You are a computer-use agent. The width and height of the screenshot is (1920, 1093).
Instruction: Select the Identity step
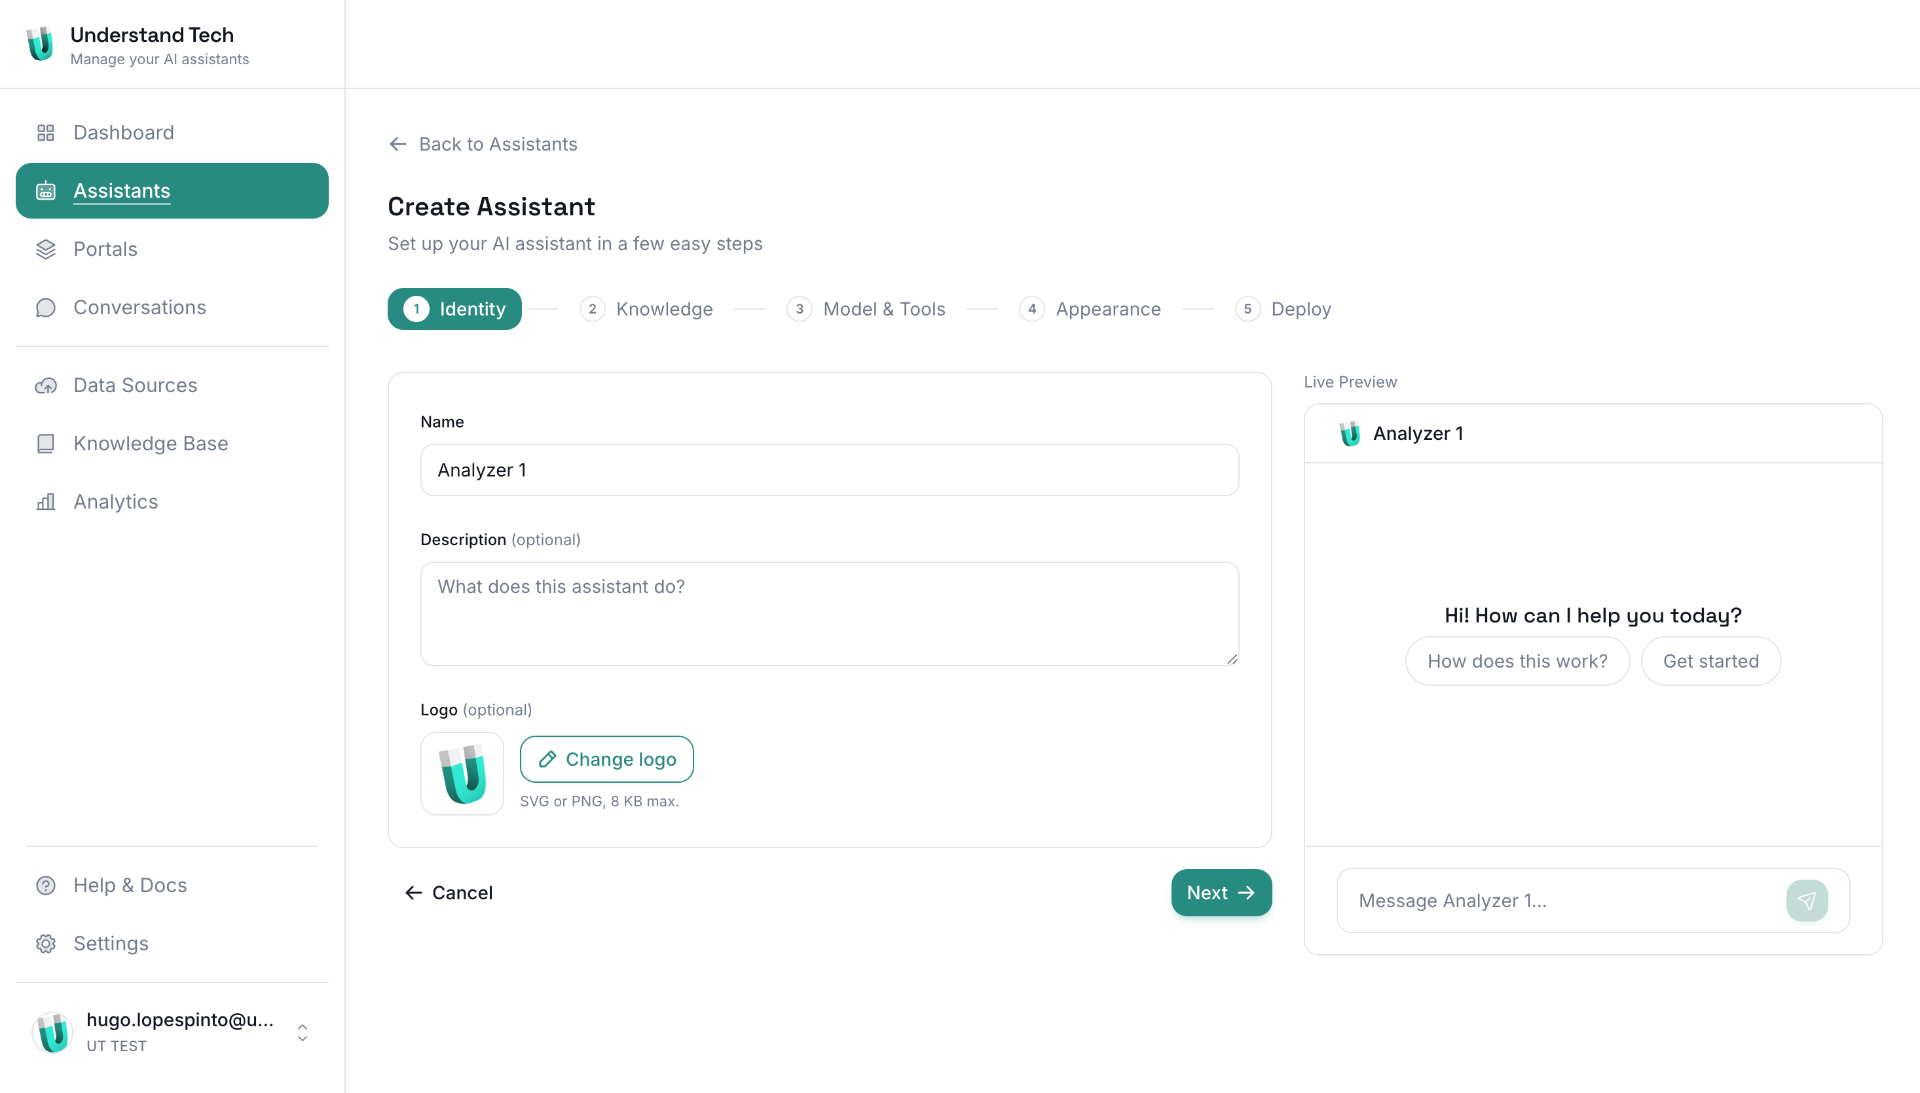click(455, 309)
